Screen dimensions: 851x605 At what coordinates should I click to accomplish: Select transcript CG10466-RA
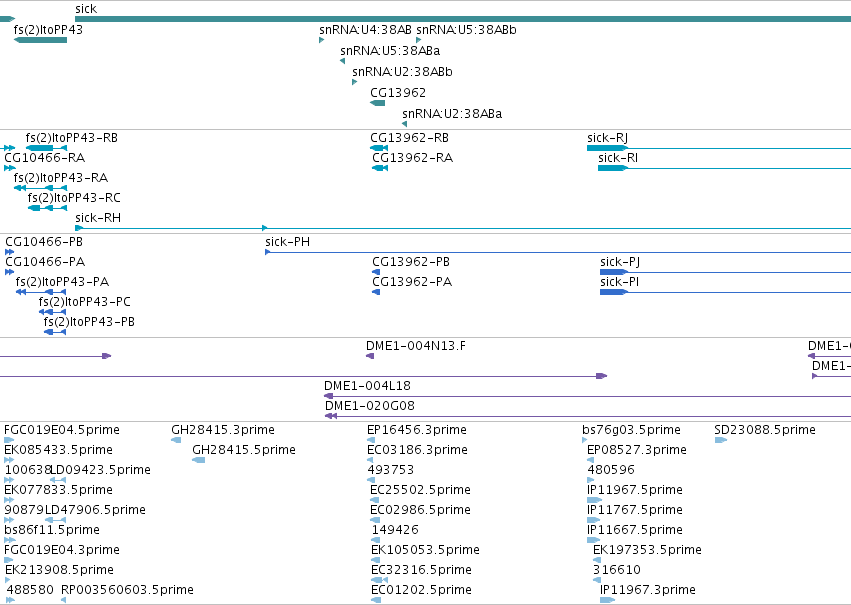(45, 158)
